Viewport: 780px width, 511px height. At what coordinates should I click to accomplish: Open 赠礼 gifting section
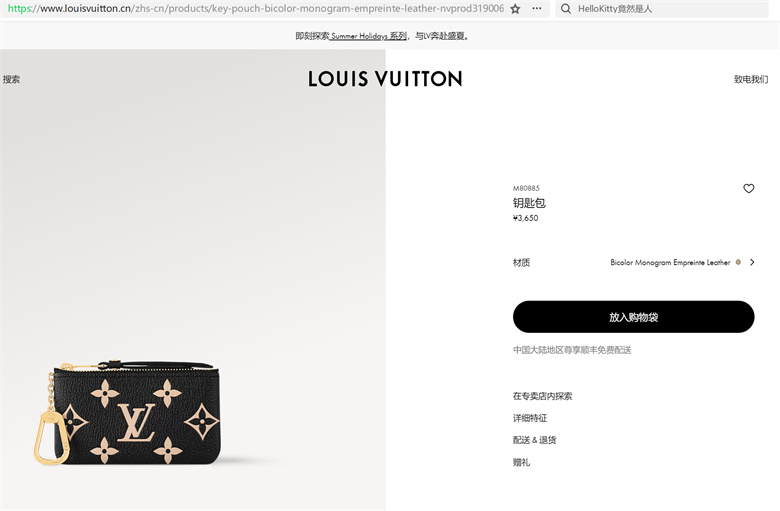click(521, 462)
